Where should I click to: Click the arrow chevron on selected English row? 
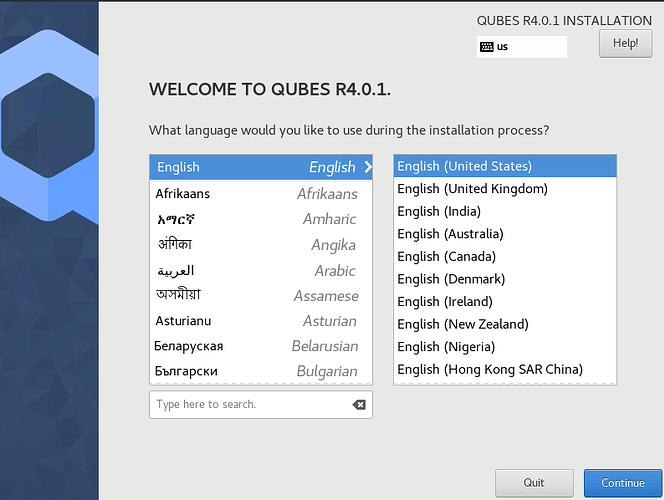coord(368,167)
